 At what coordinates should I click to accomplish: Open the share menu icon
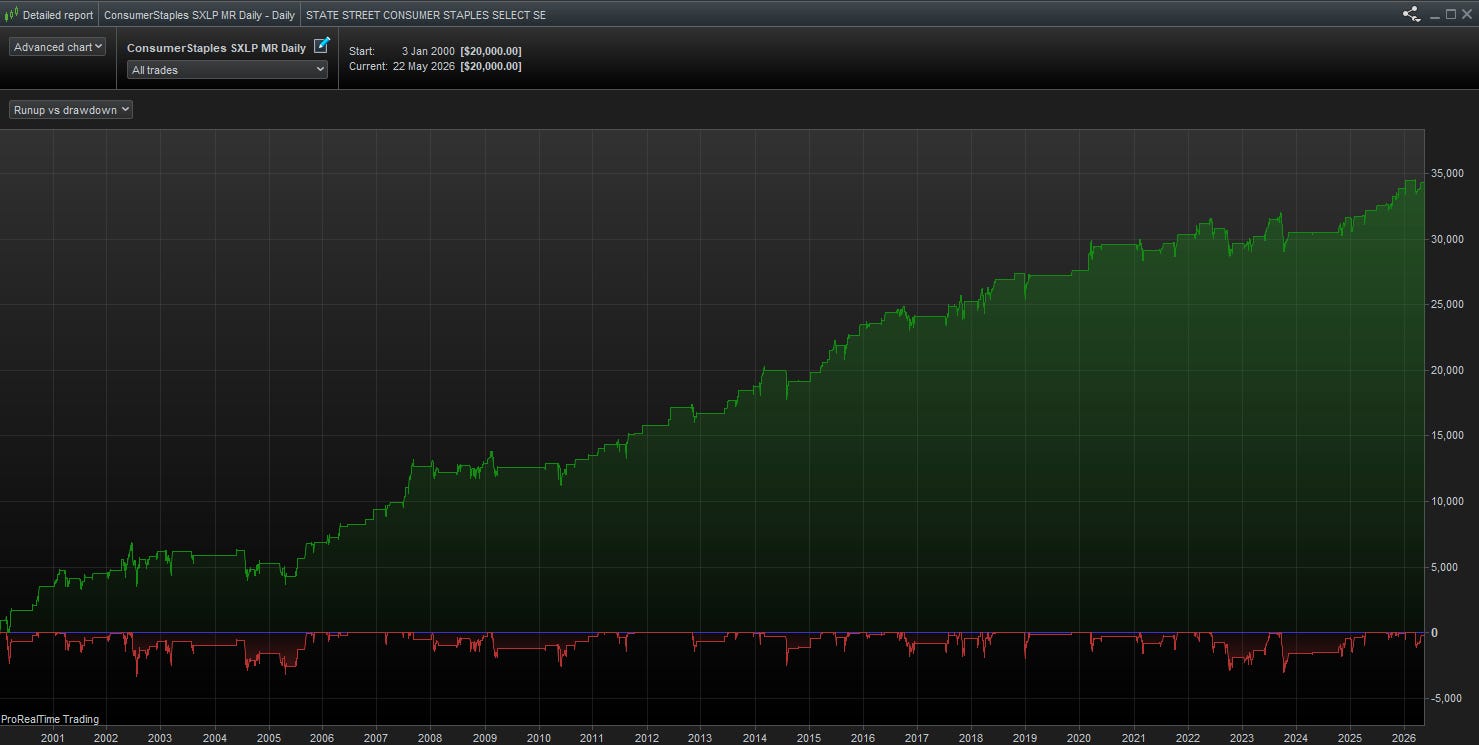click(x=1411, y=14)
